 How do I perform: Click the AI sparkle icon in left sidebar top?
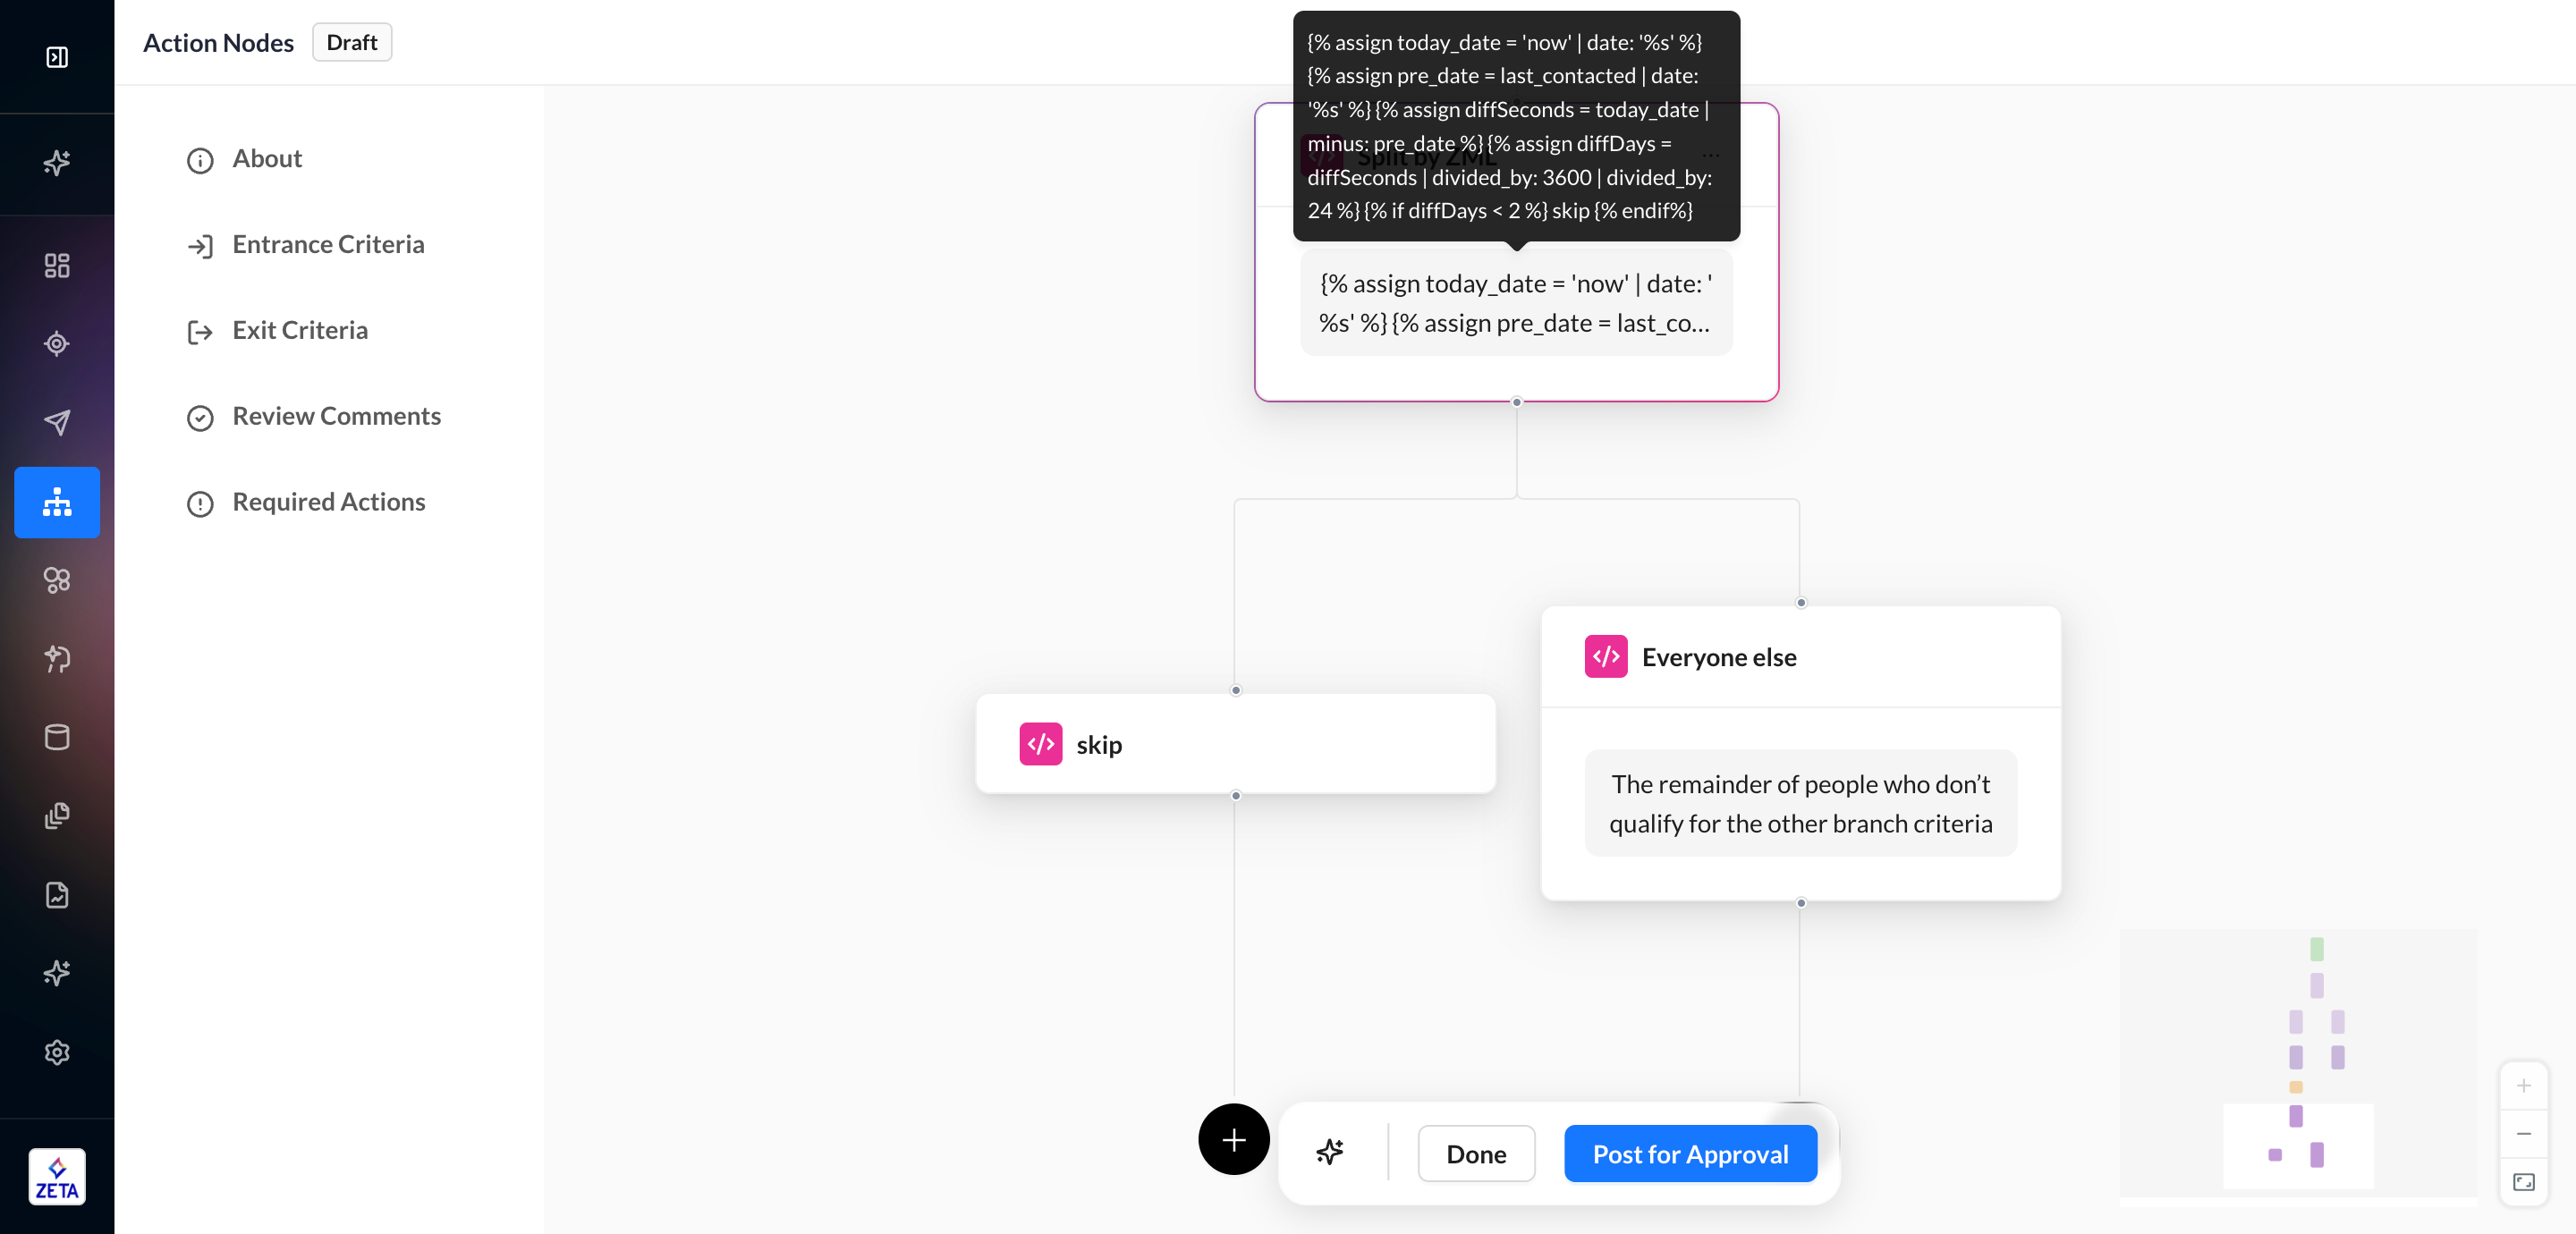pyautogui.click(x=57, y=163)
